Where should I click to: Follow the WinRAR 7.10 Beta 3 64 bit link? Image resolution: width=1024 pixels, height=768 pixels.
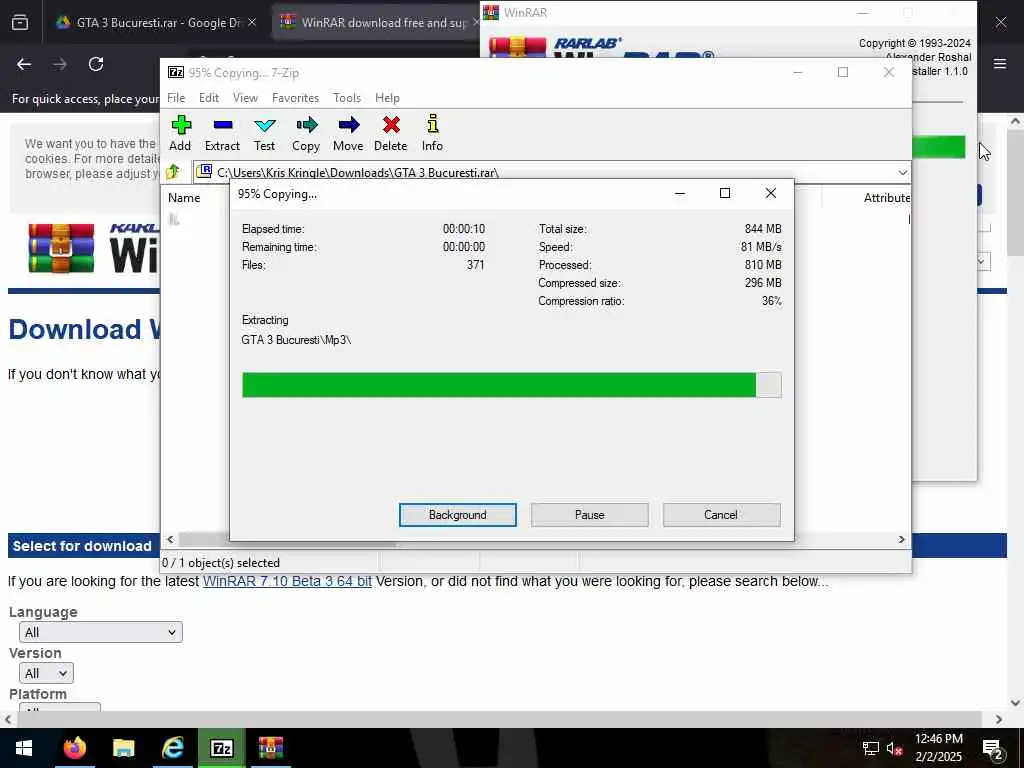[x=287, y=581]
